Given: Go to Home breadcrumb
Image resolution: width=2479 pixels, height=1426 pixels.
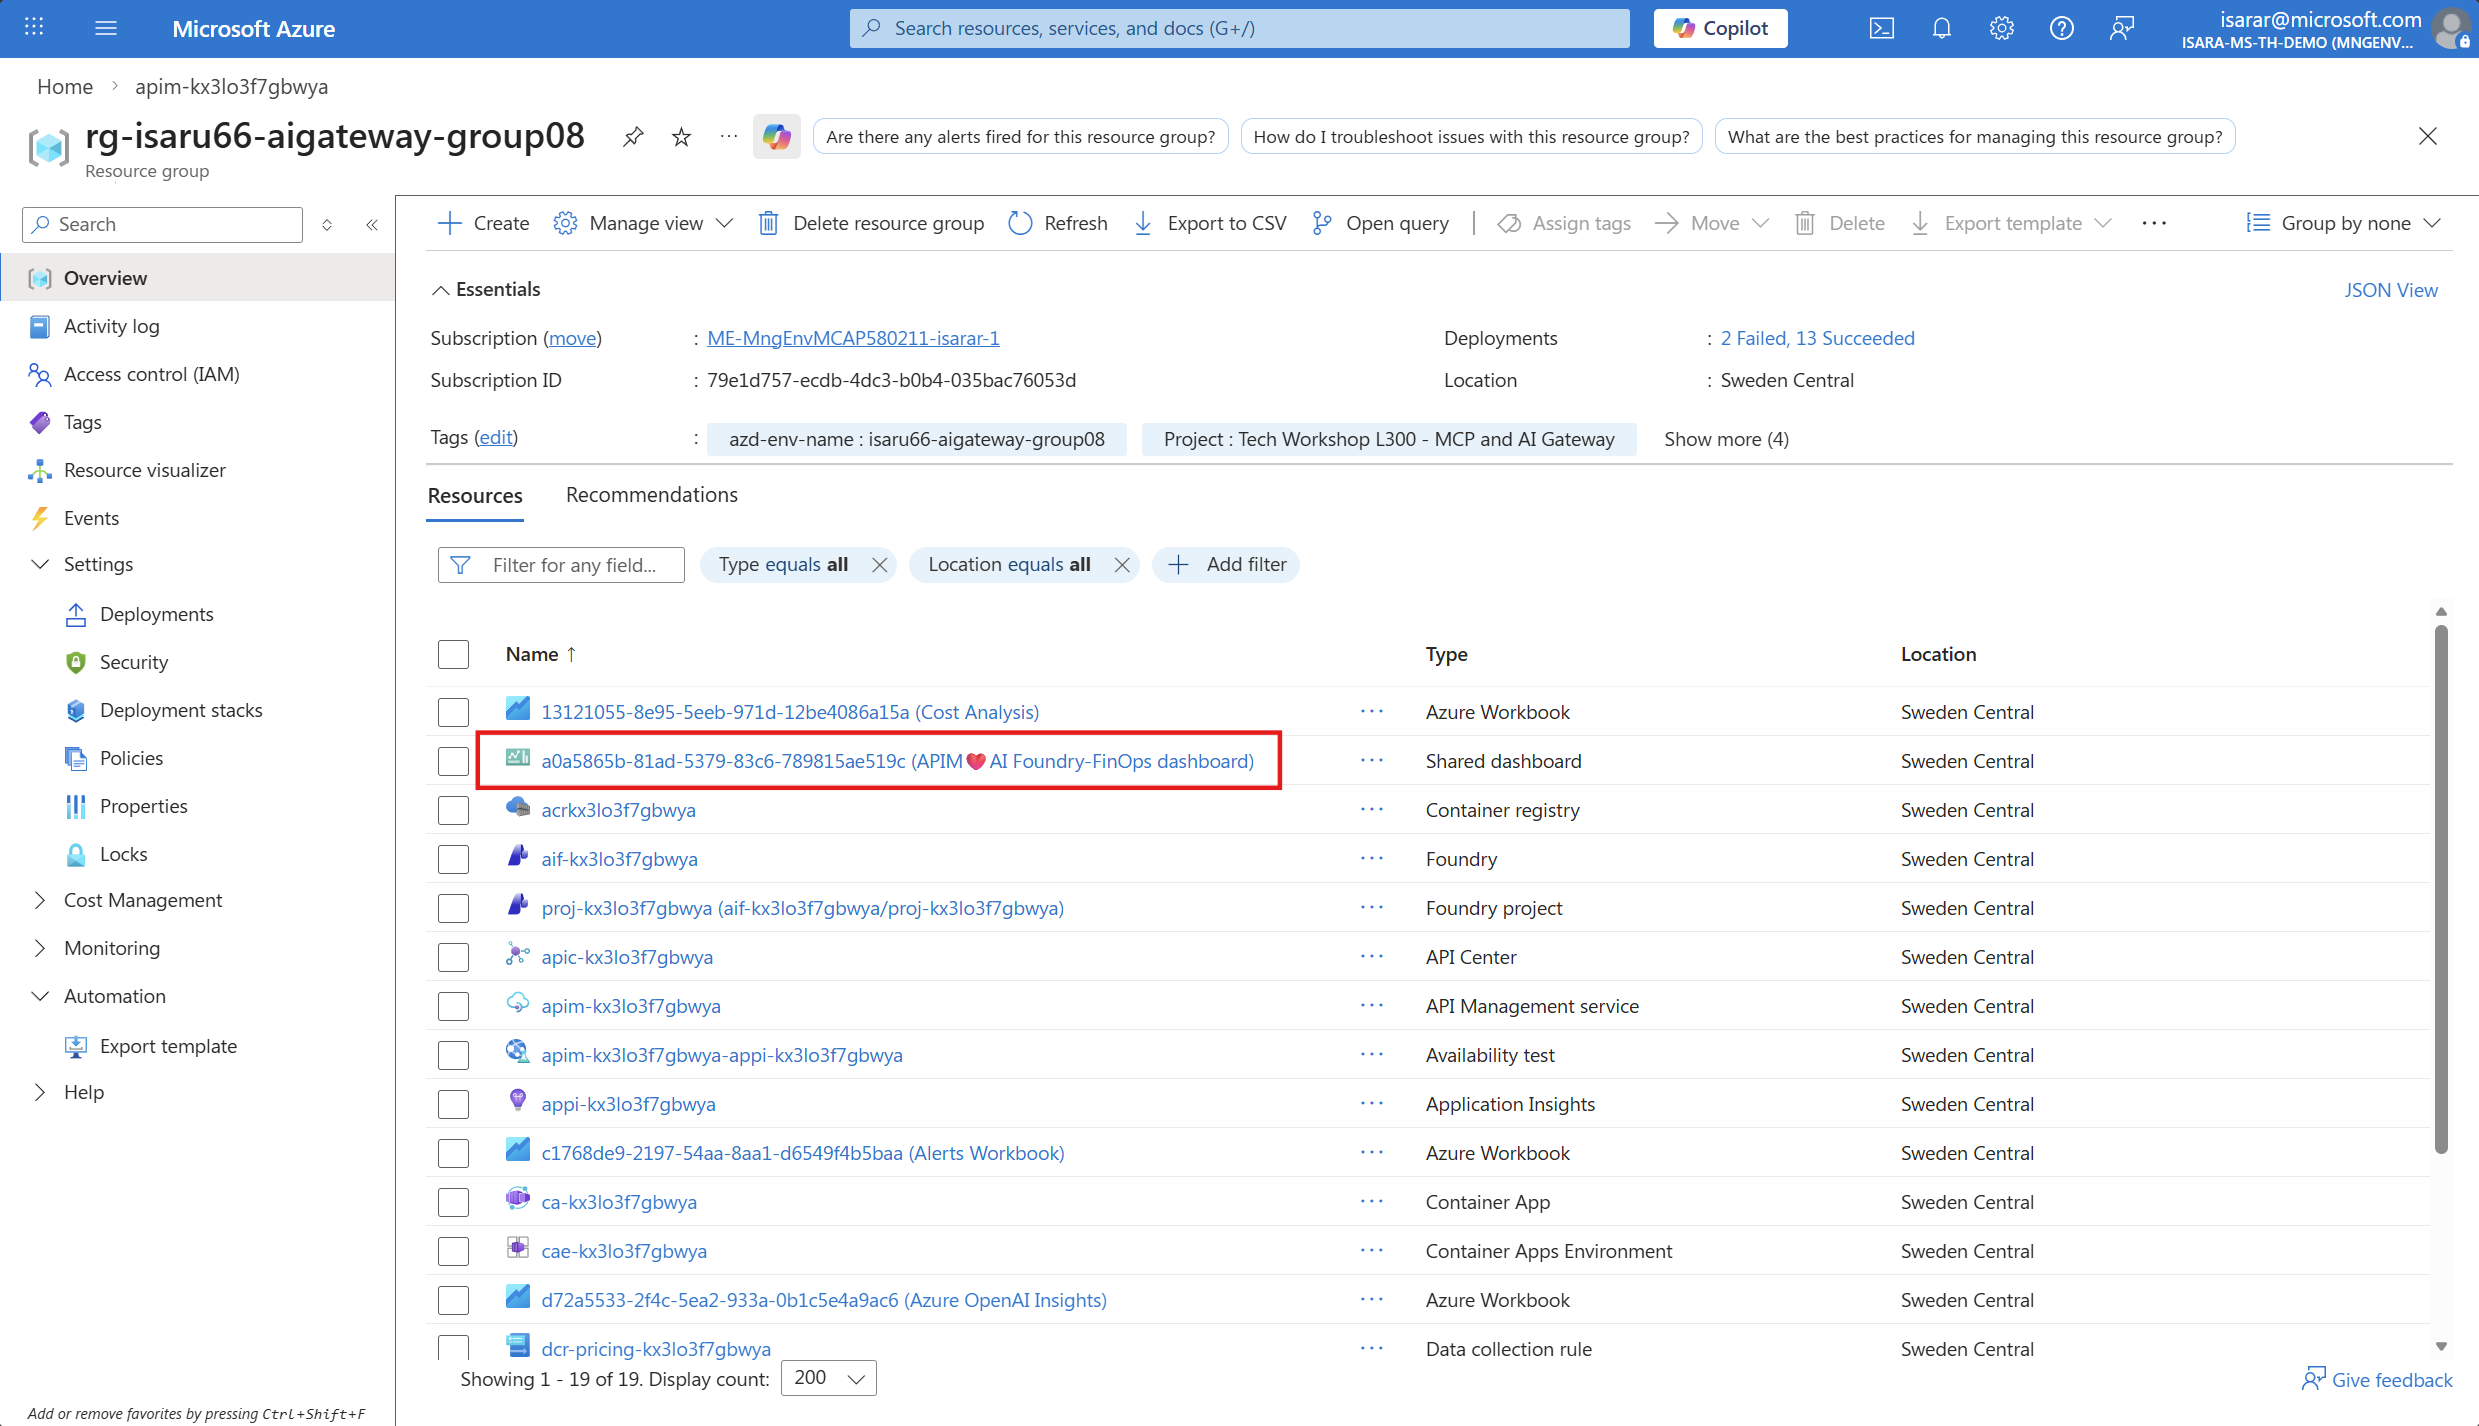Looking at the screenshot, I should point(65,87).
